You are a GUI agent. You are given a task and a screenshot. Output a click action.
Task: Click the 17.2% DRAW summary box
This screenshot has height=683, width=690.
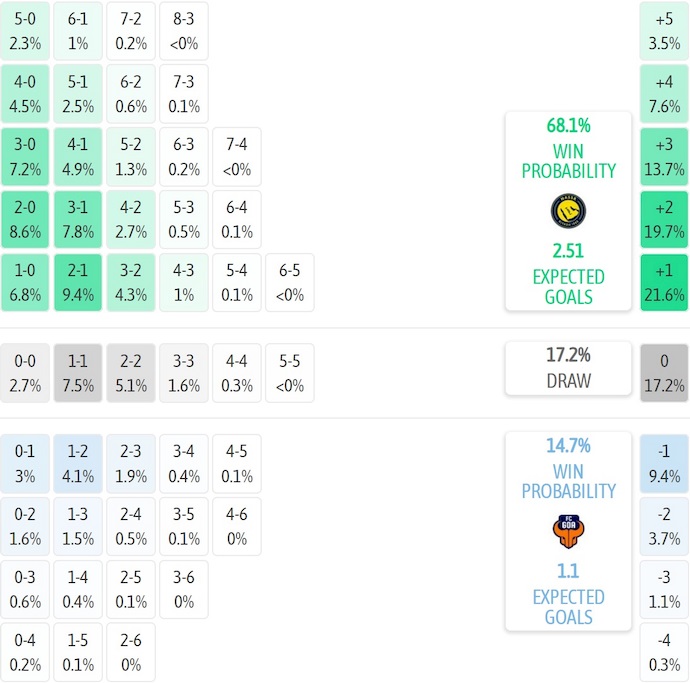tap(568, 368)
